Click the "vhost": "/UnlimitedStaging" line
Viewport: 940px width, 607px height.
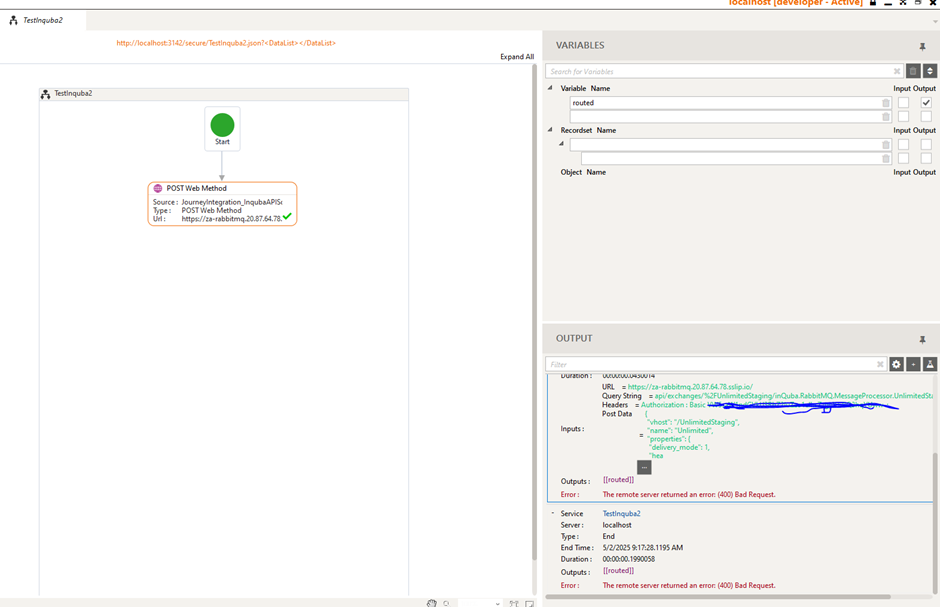[x=694, y=422]
